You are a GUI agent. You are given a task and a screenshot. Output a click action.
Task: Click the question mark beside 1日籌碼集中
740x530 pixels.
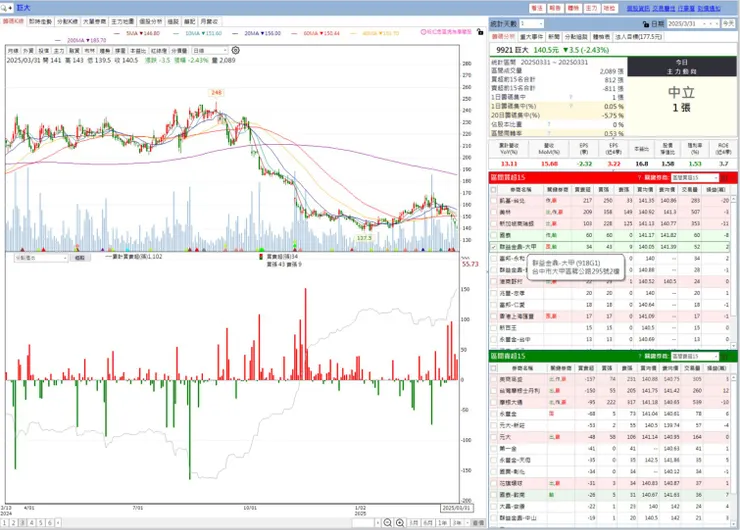tap(571, 97)
